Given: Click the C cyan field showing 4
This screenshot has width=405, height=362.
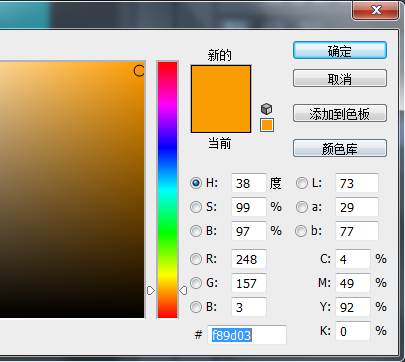Looking at the screenshot, I should pos(353,259).
